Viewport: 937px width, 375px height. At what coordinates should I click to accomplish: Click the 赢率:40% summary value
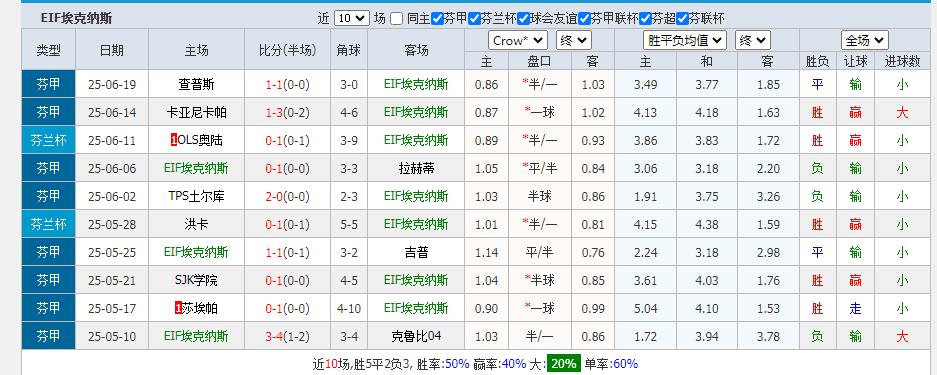coord(500,363)
